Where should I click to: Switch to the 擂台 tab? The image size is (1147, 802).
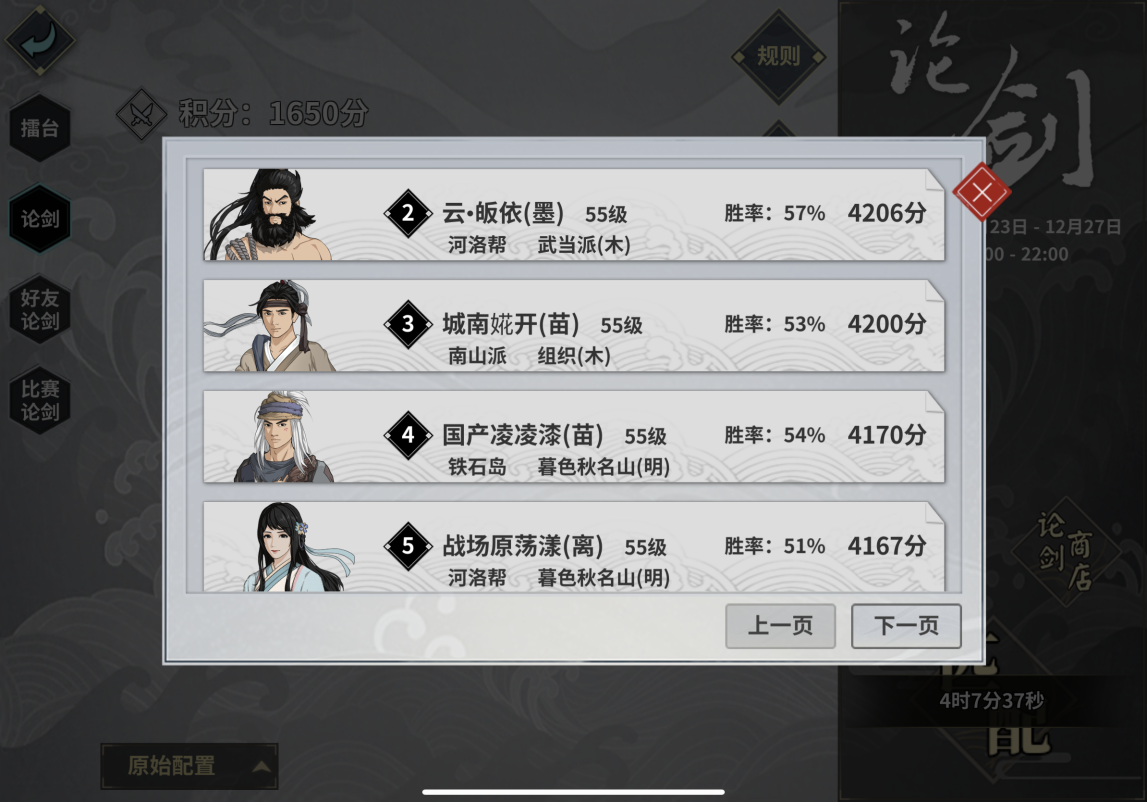[x=40, y=129]
